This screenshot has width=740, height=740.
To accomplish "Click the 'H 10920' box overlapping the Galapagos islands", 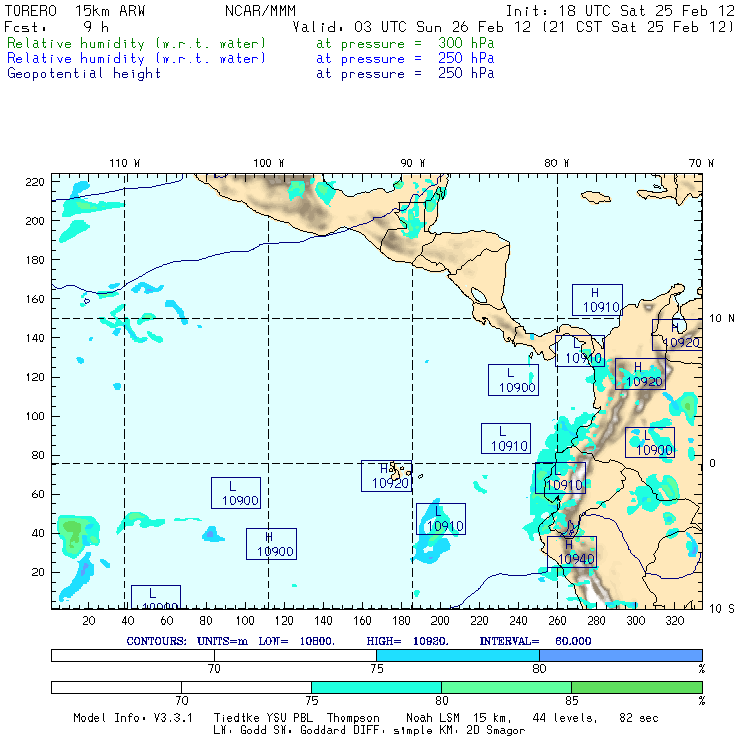I will click(387, 476).
